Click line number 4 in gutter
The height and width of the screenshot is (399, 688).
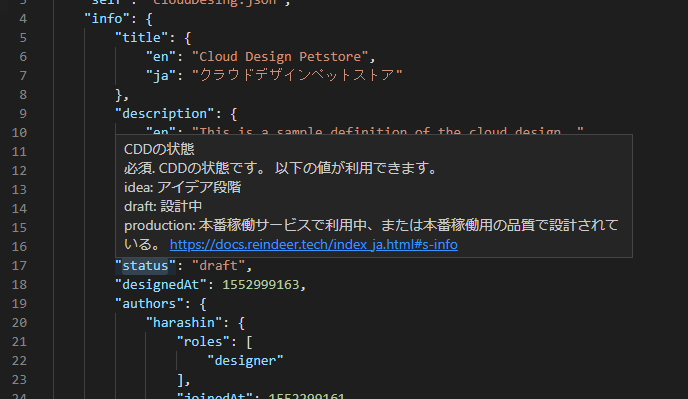23,18
